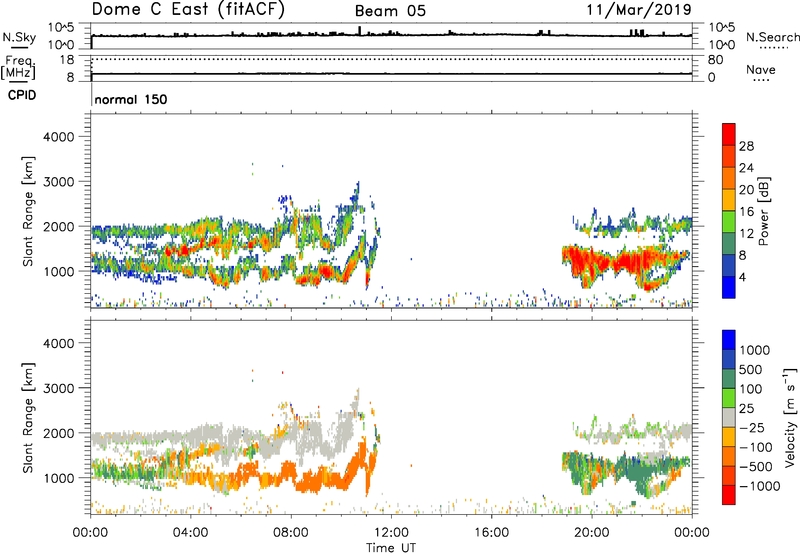This screenshot has height=554, width=800.
Task: Pick the dark blue Power segment between 4 and 8
Action: pyautogui.click(x=729, y=266)
